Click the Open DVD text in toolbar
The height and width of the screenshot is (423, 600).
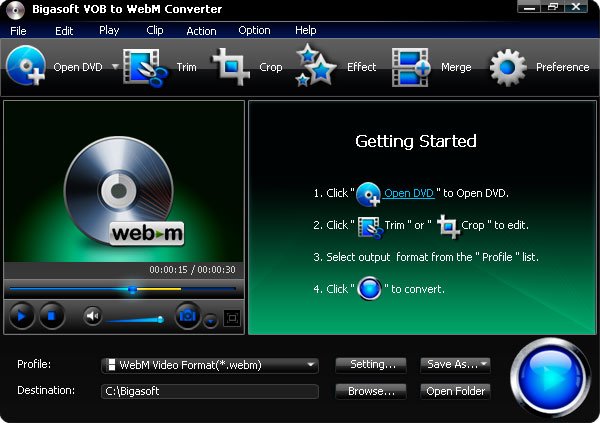tap(78, 67)
